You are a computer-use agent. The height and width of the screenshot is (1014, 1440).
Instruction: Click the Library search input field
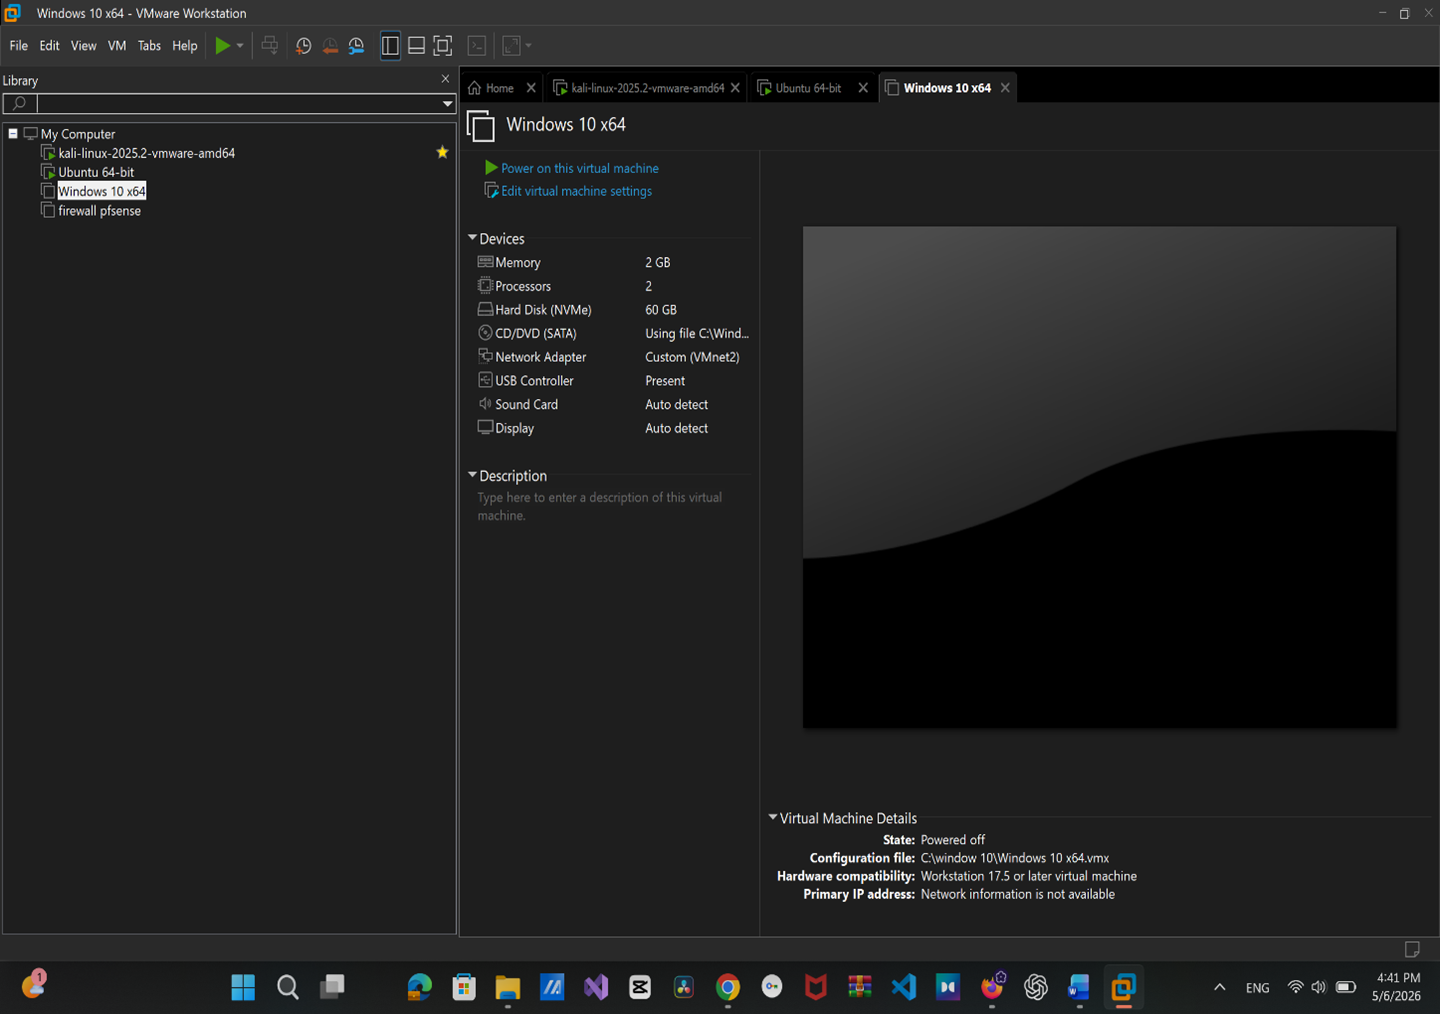tap(238, 103)
